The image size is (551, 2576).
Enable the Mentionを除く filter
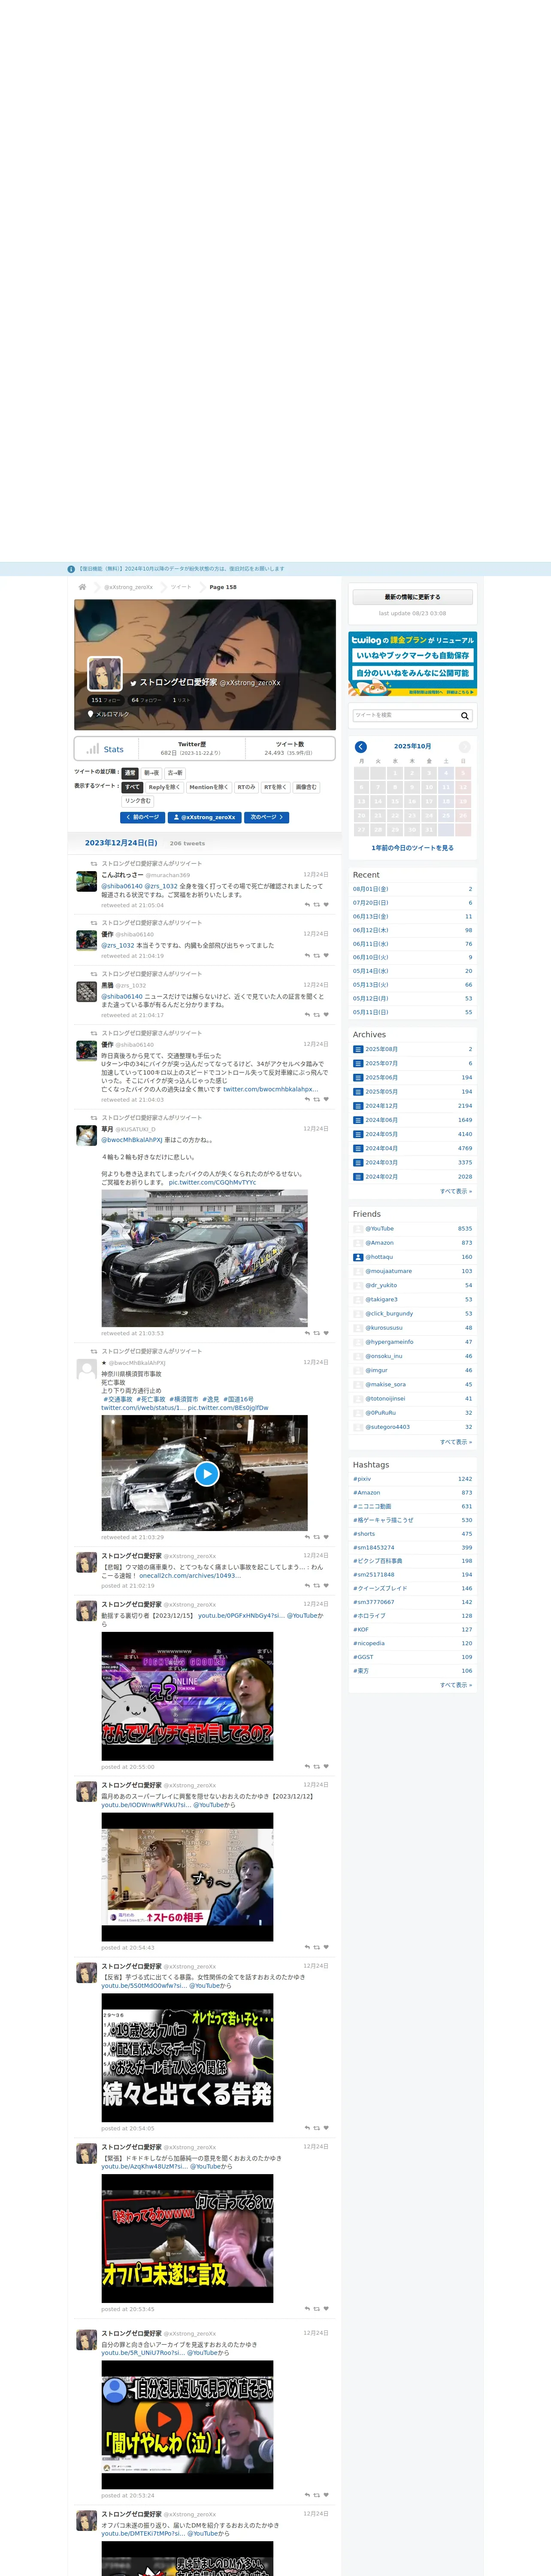[209, 787]
